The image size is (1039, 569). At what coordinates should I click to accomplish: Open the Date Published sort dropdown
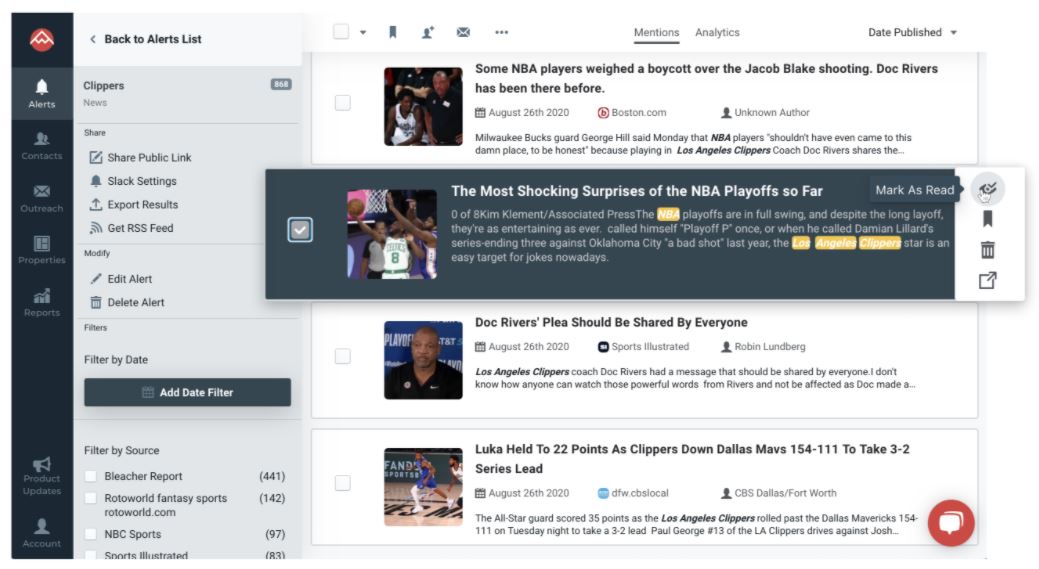point(912,32)
